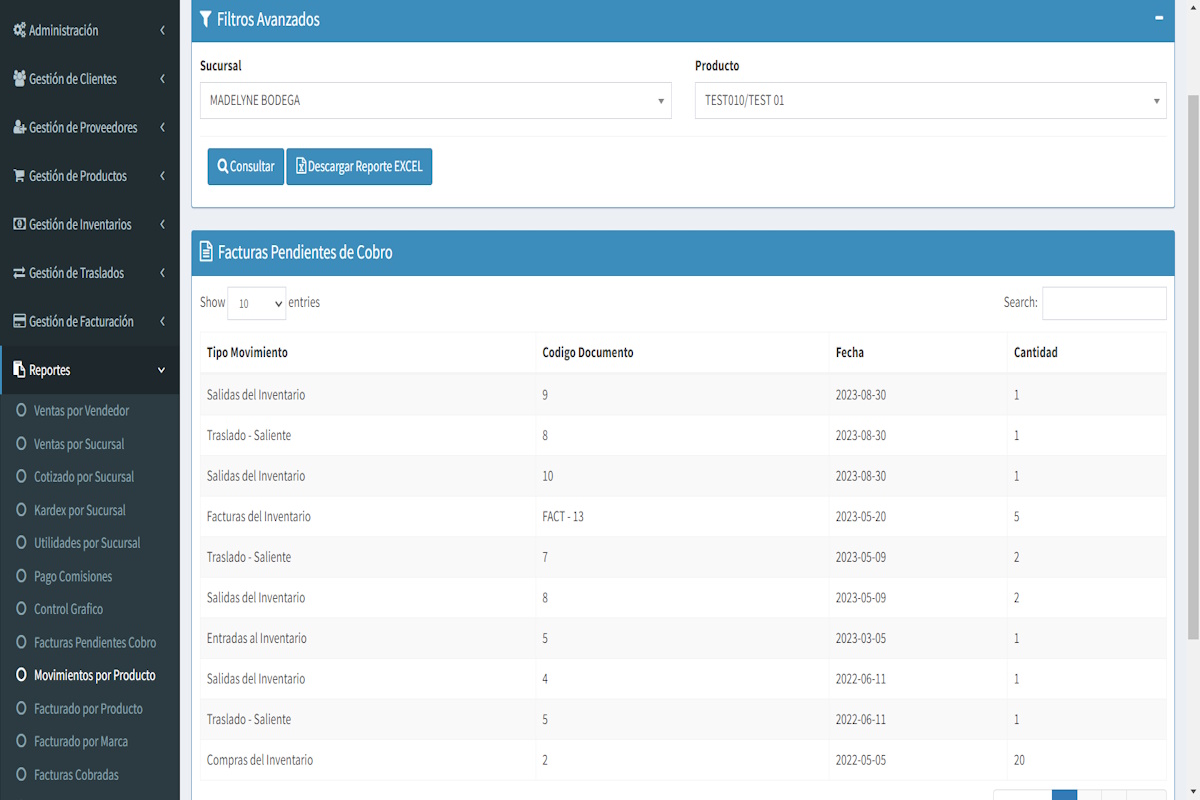
Task: Click the Gestión de Productos cart icon
Action: pos(19,176)
